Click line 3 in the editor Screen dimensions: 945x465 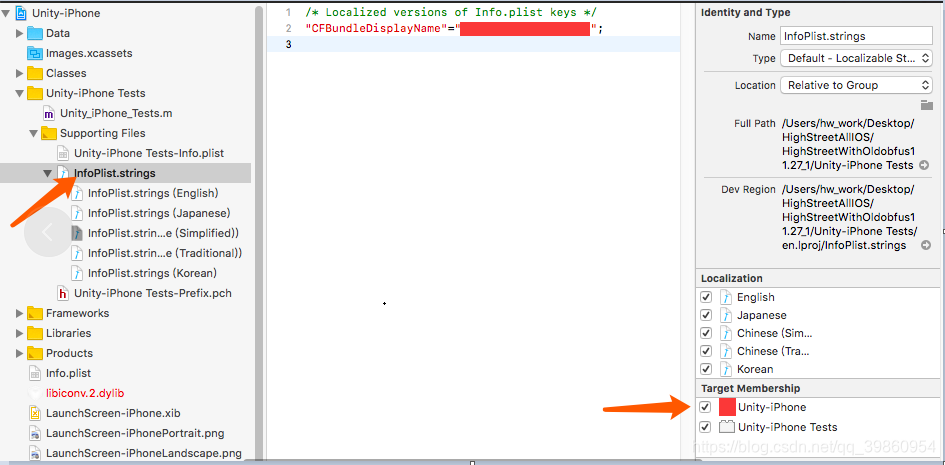click(x=474, y=44)
